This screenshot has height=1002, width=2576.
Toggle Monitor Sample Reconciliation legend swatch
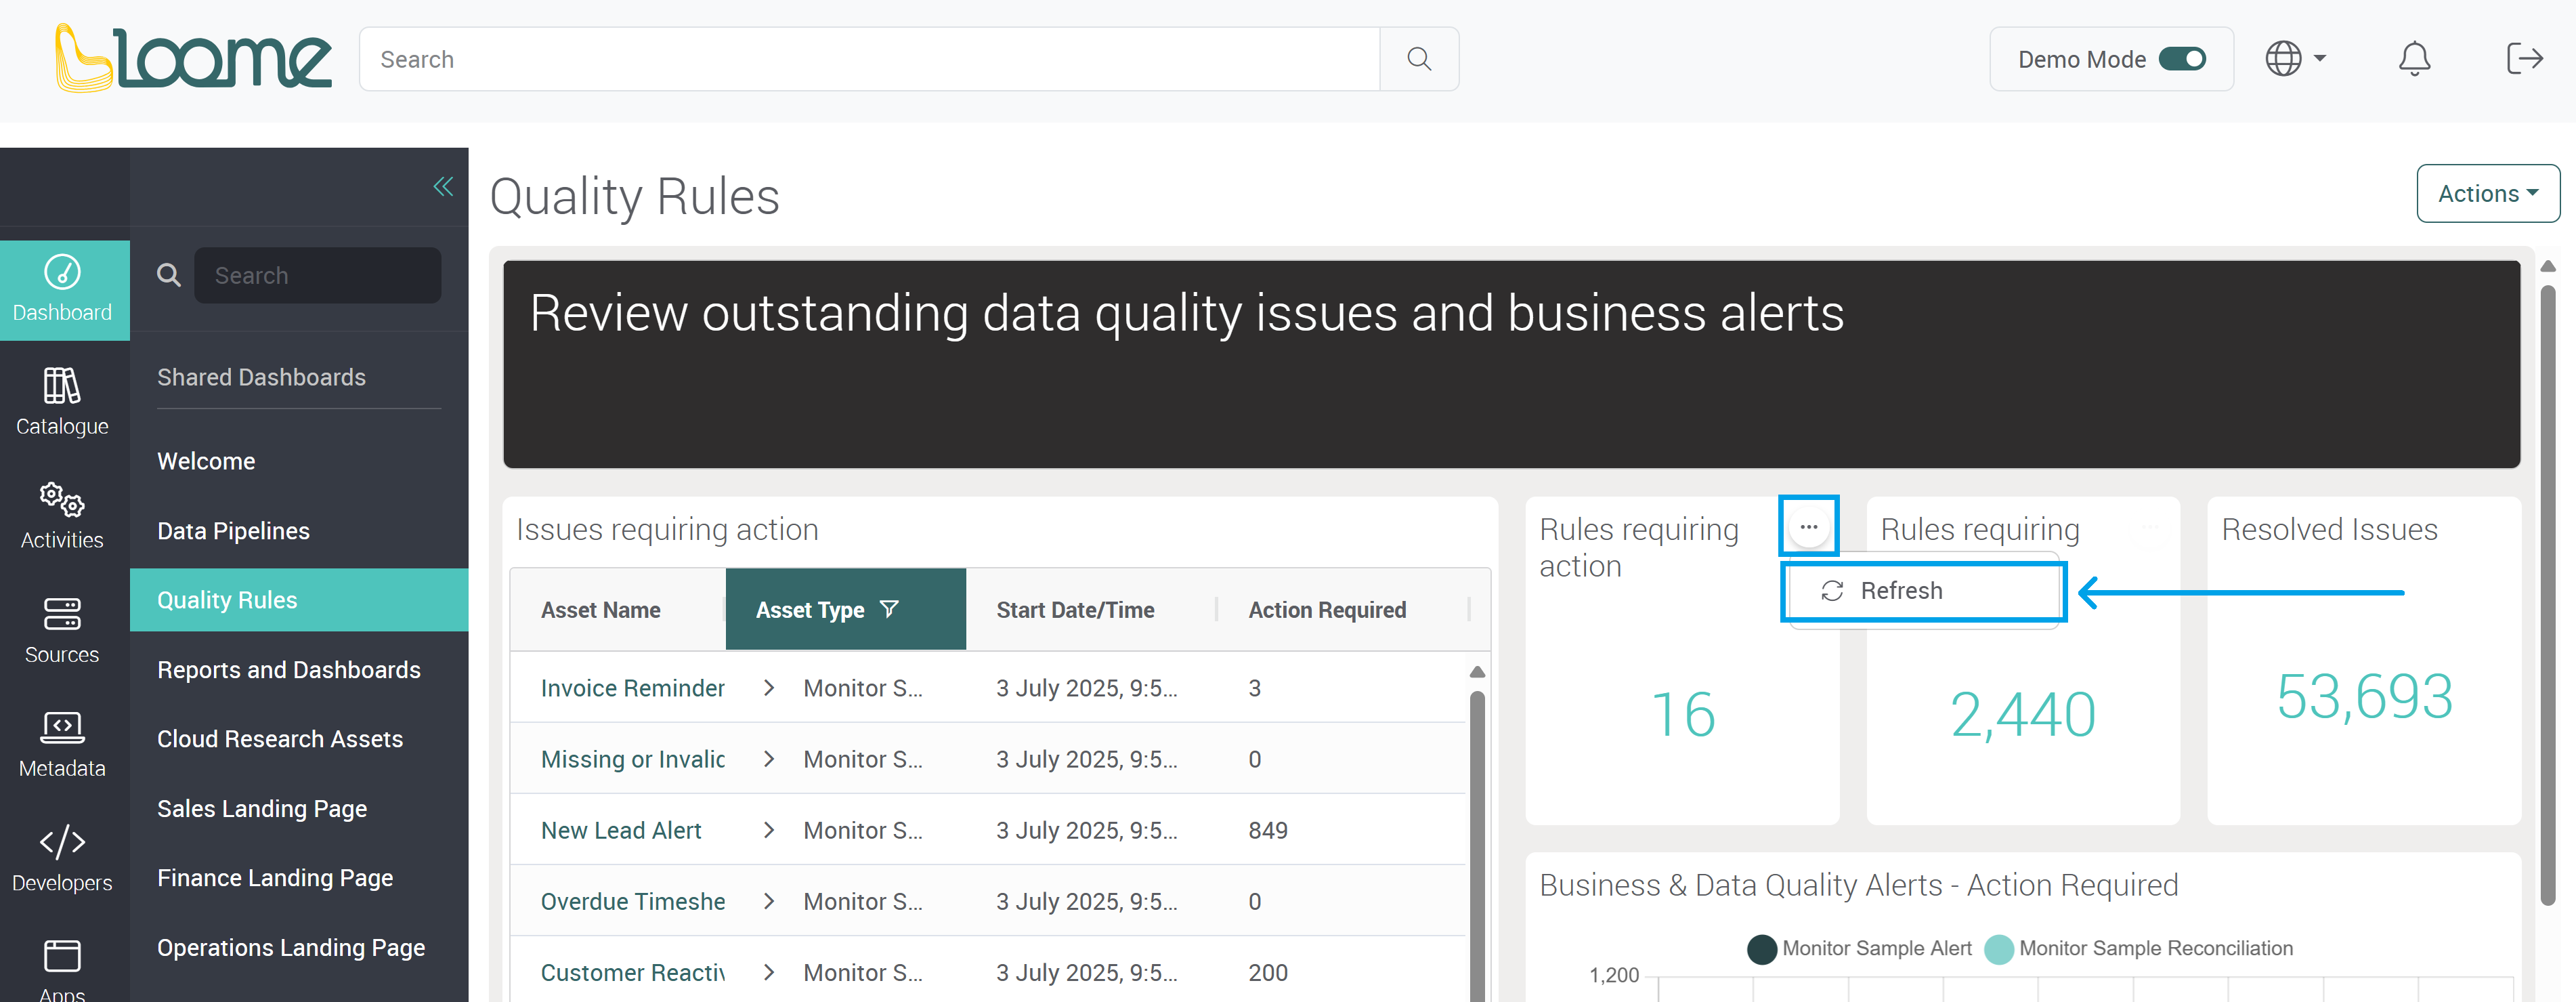point(1998,949)
